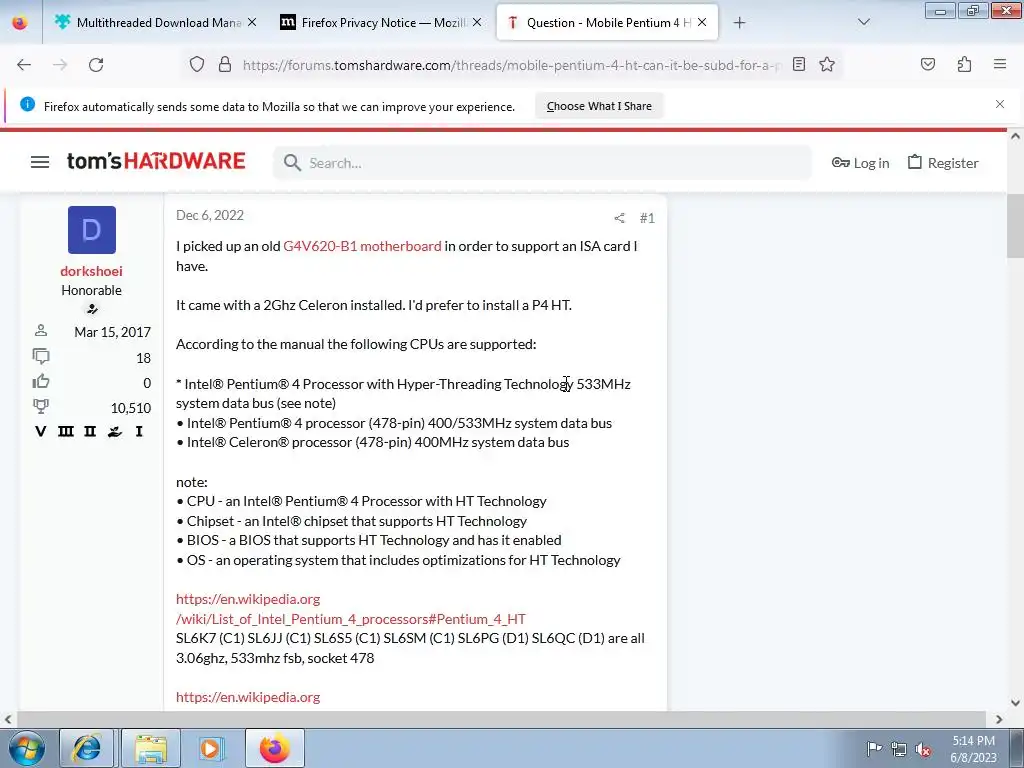
Task: Click the messages count speech icon
Action: 40,357
